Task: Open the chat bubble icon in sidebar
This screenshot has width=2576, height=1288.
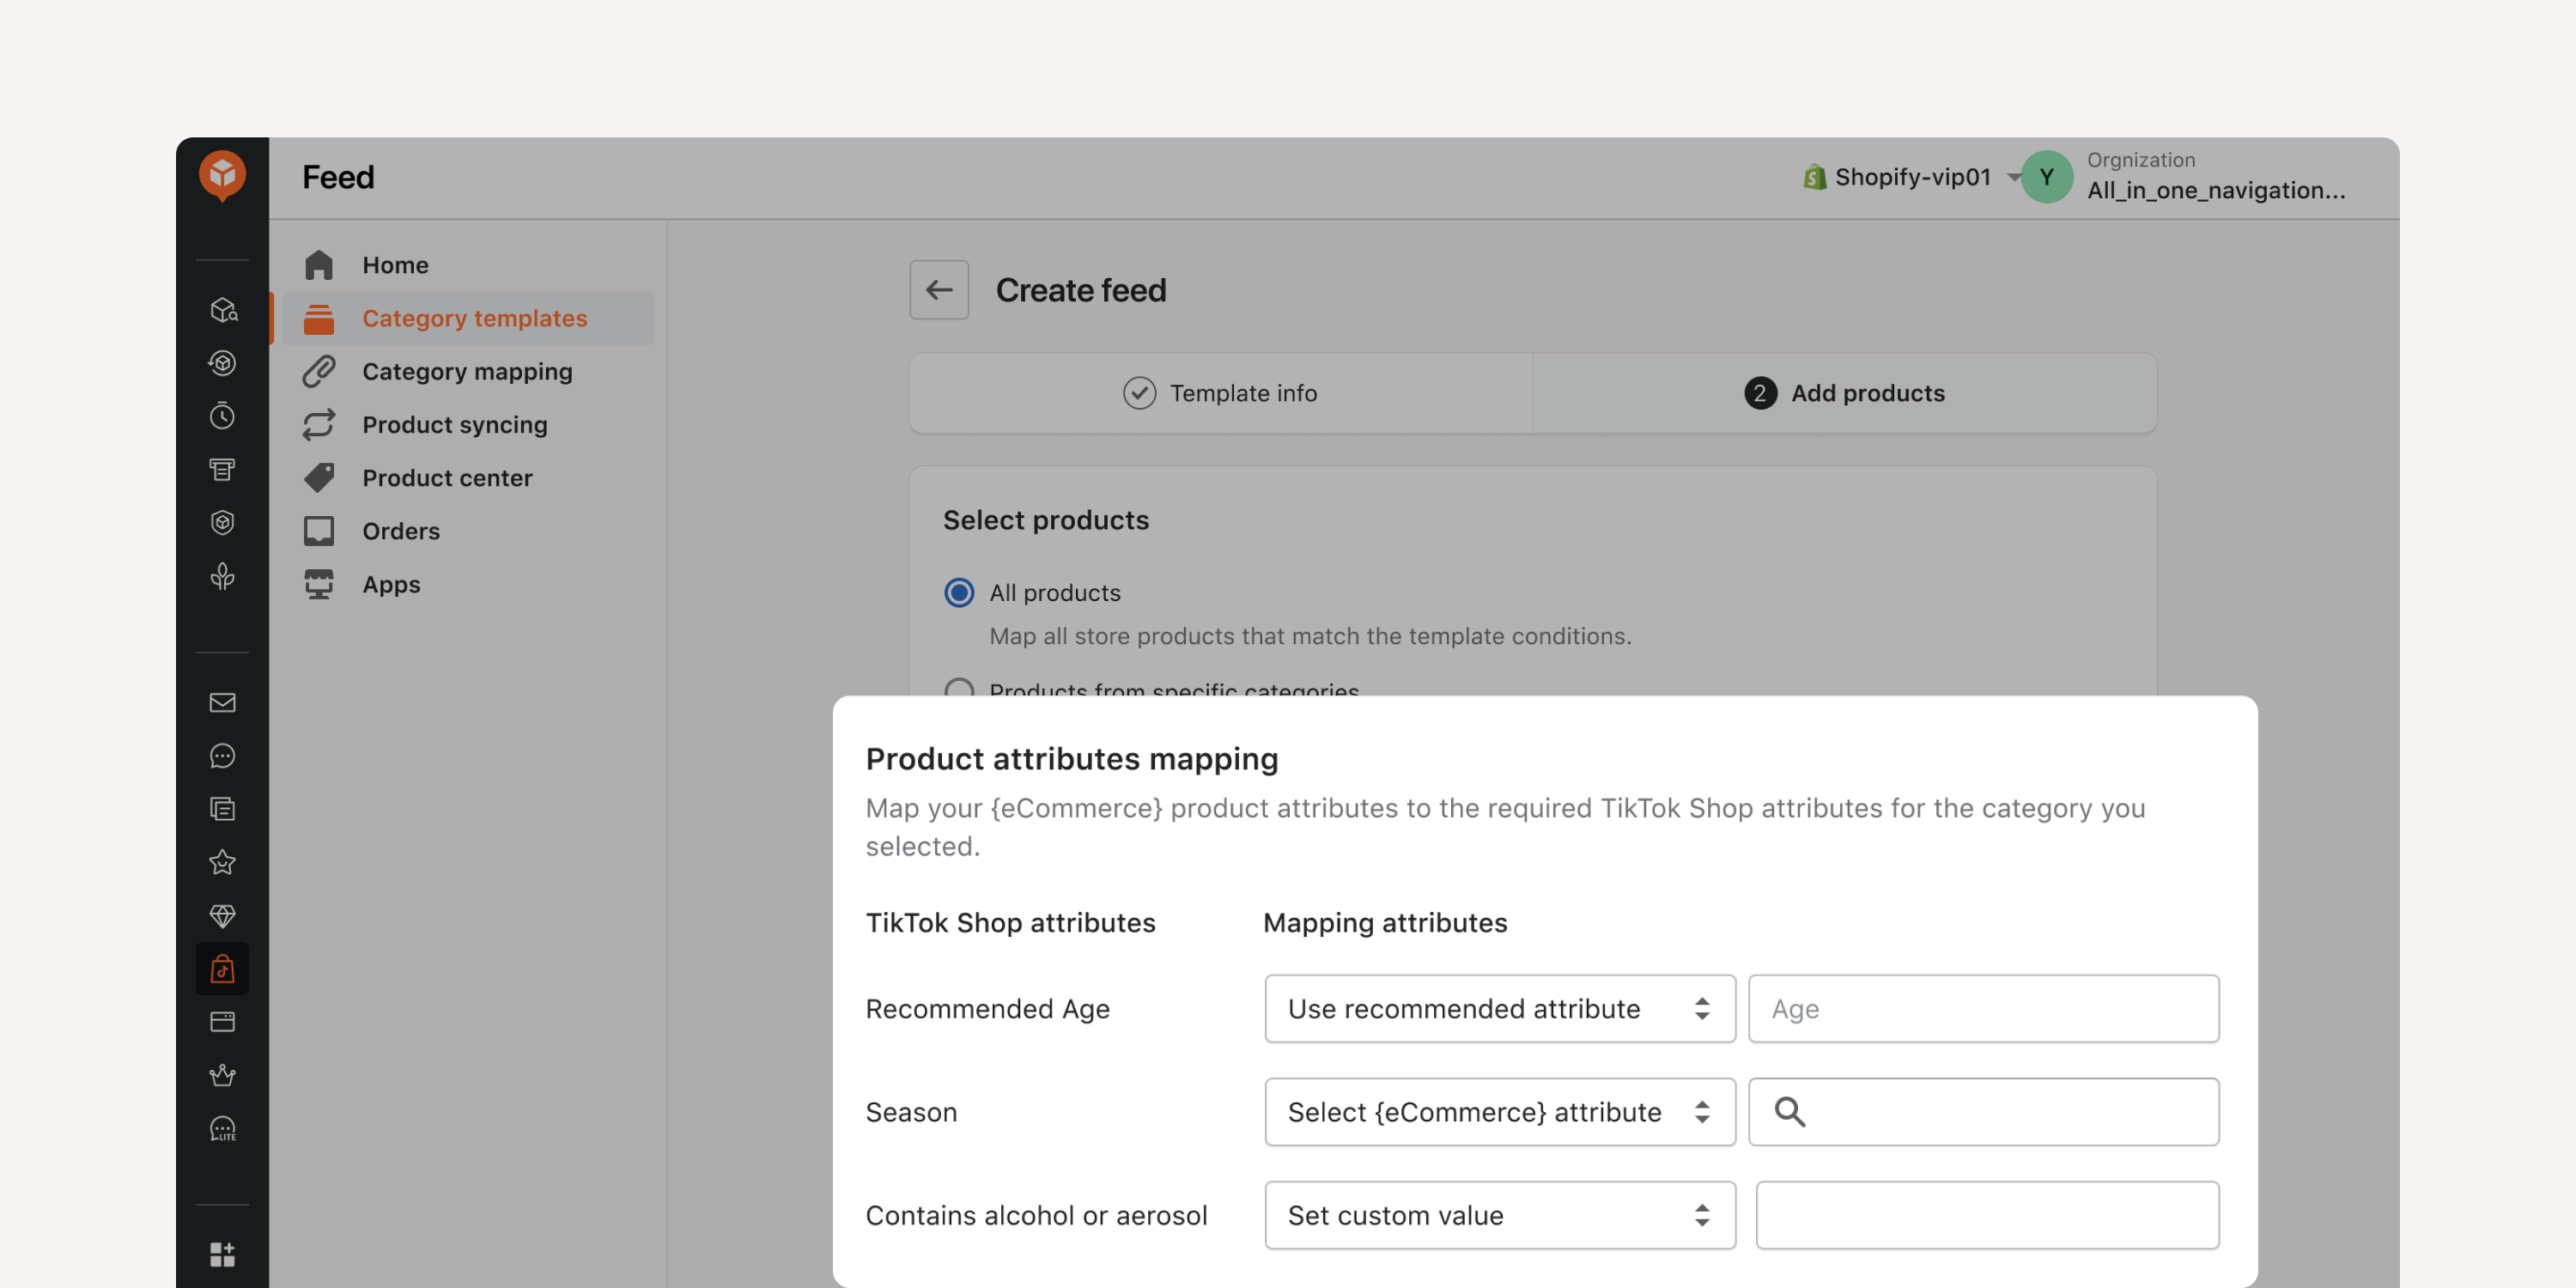Action: [222, 755]
